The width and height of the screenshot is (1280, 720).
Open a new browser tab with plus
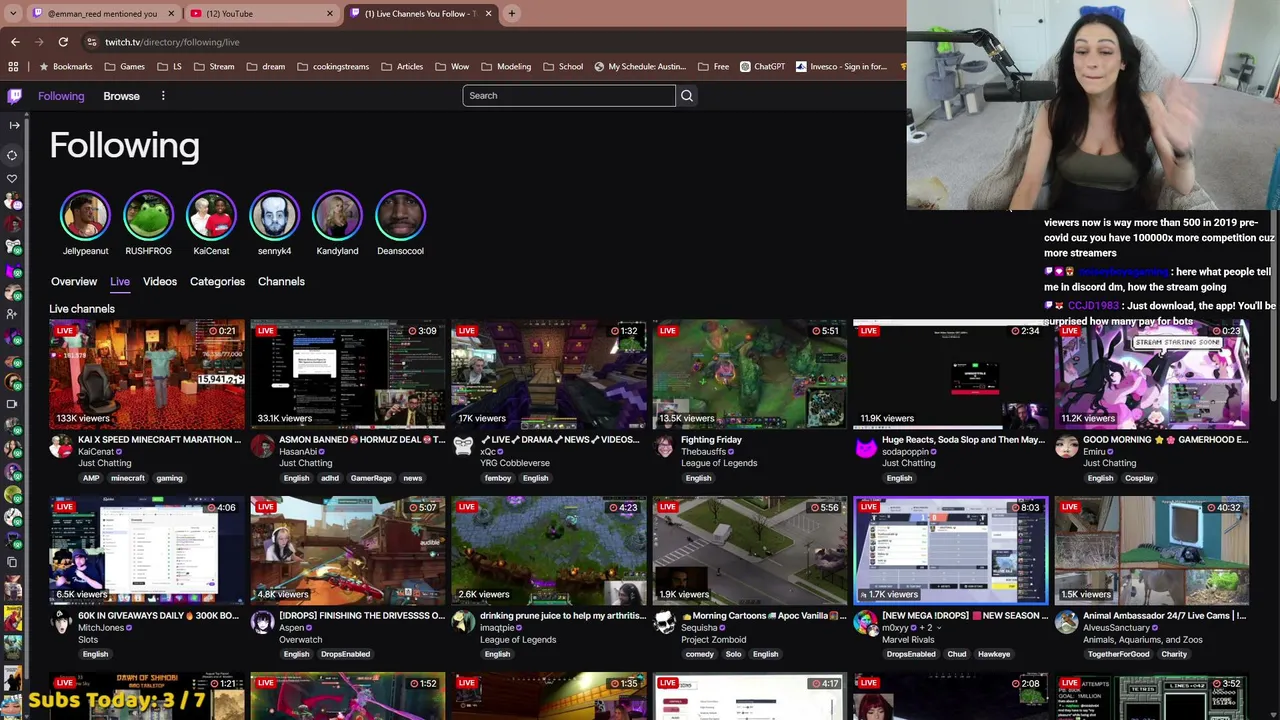click(x=512, y=14)
